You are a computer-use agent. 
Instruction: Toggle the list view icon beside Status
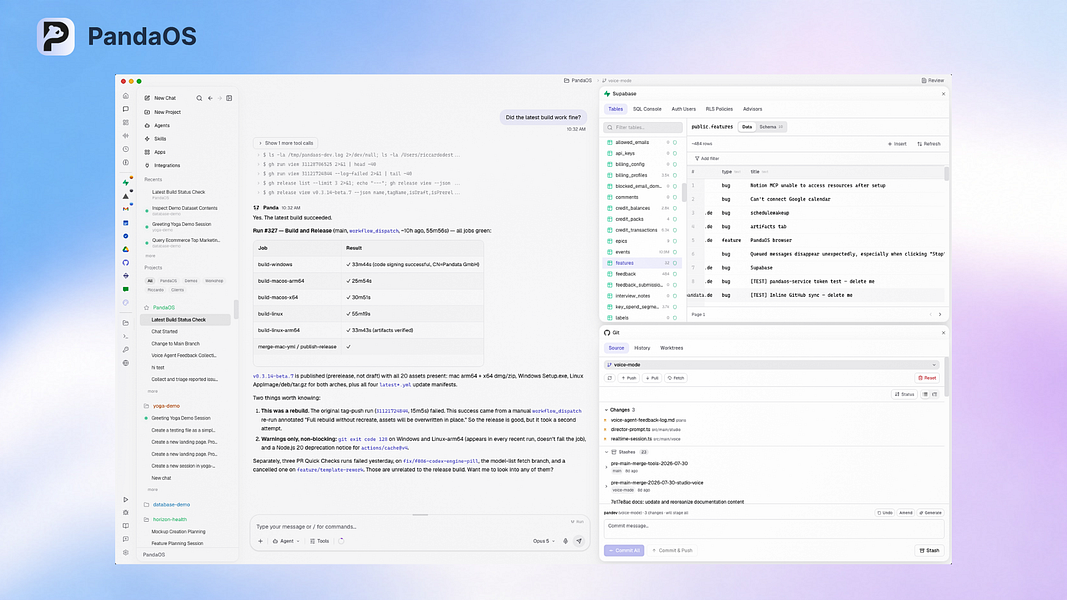pos(925,394)
